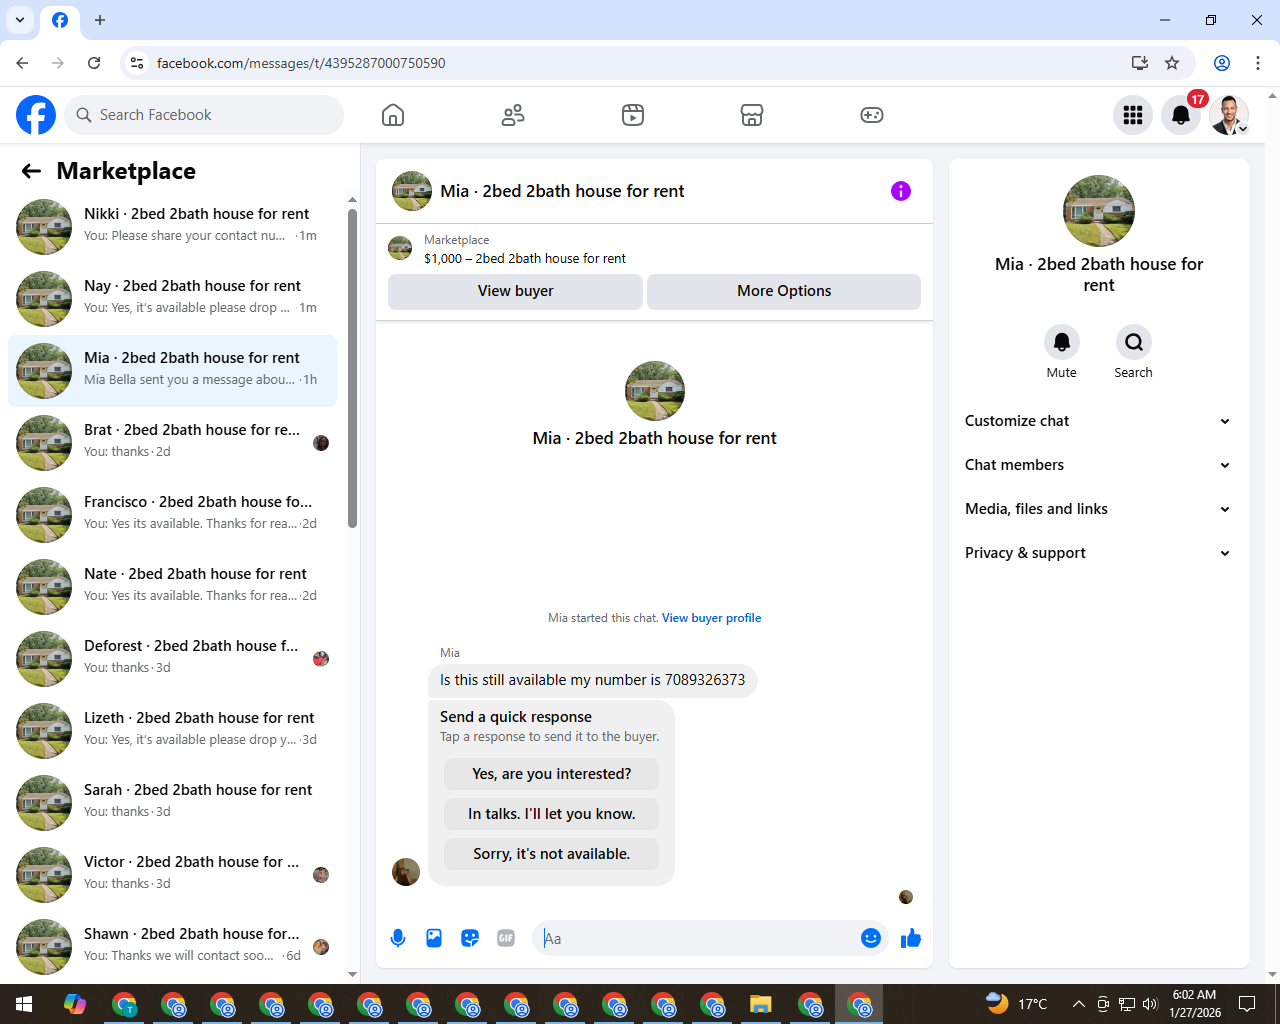1280x1024 pixels.
Task: Click the conversation list scrollbar
Action: (x=352, y=369)
